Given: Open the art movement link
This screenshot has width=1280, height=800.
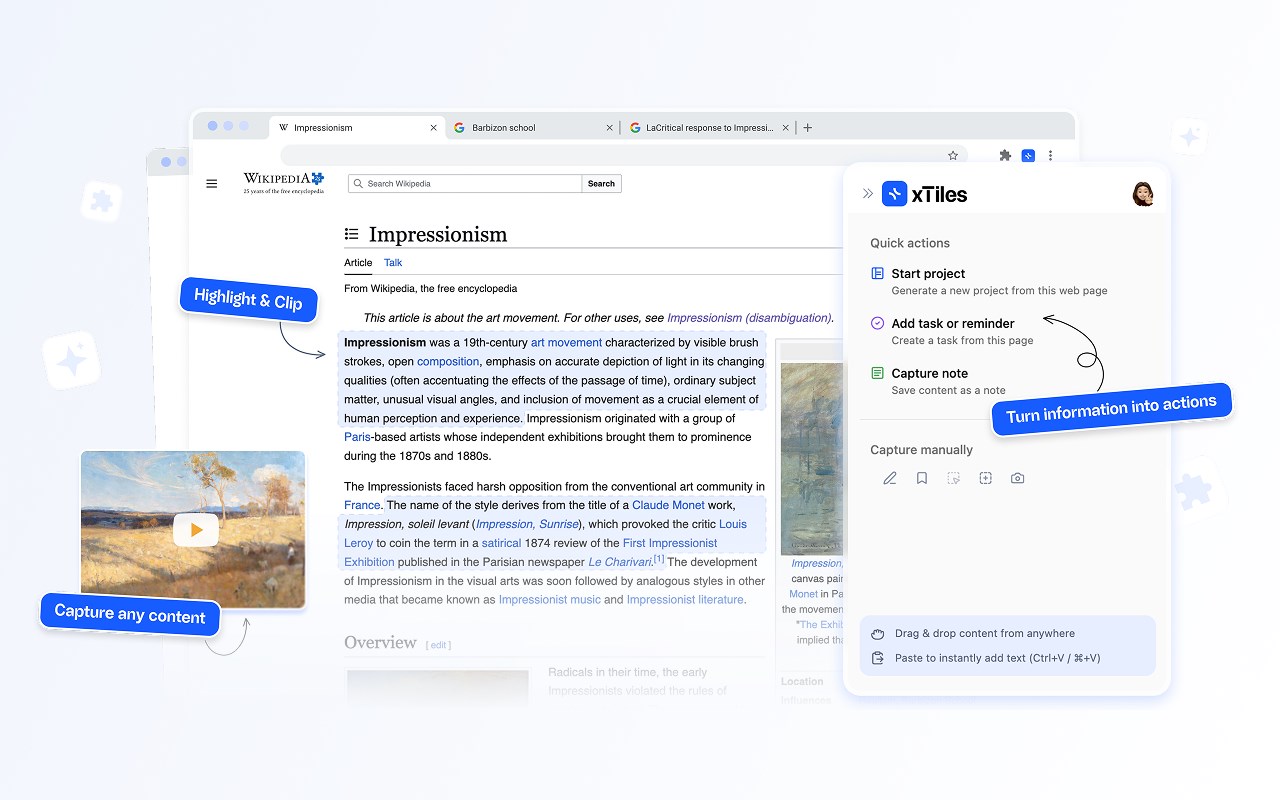Looking at the screenshot, I should (x=566, y=343).
